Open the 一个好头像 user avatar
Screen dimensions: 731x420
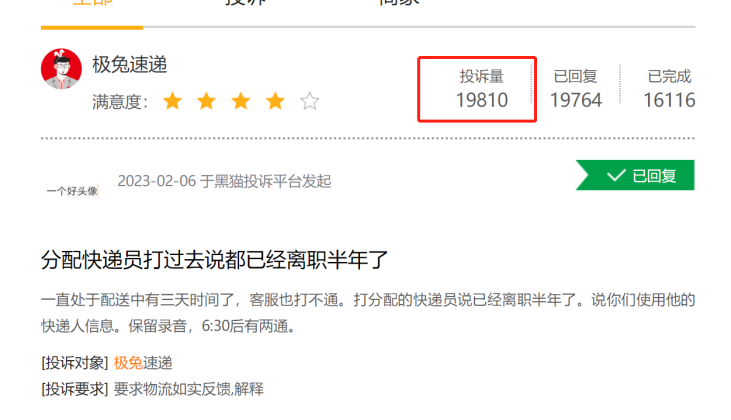(72, 191)
